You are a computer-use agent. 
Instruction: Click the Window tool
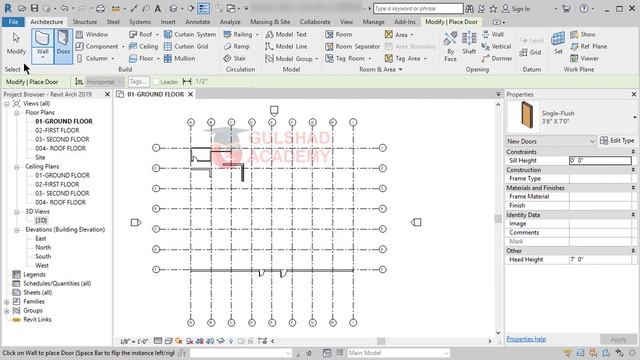(92, 34)
